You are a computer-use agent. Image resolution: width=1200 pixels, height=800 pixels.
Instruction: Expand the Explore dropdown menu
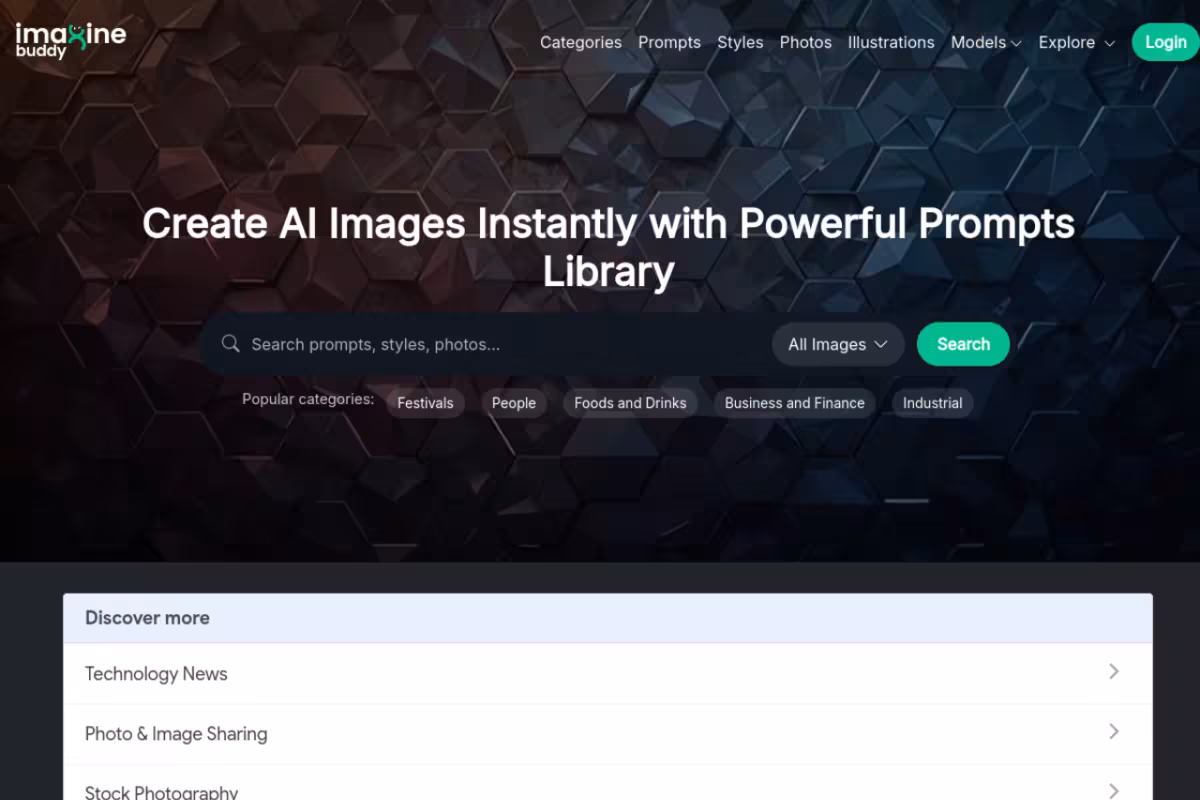[1076, 42]
